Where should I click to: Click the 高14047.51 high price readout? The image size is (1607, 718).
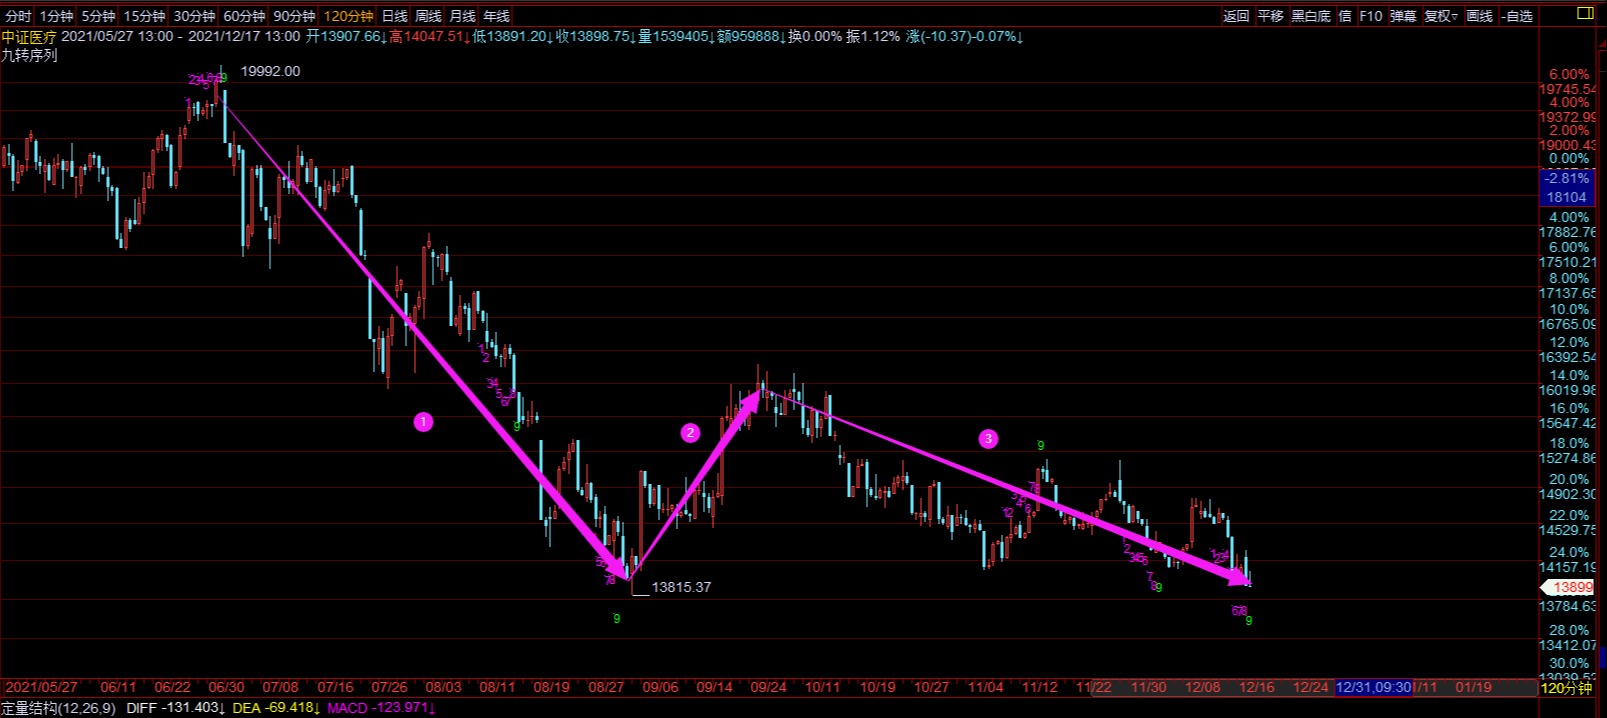click(427, 37)
